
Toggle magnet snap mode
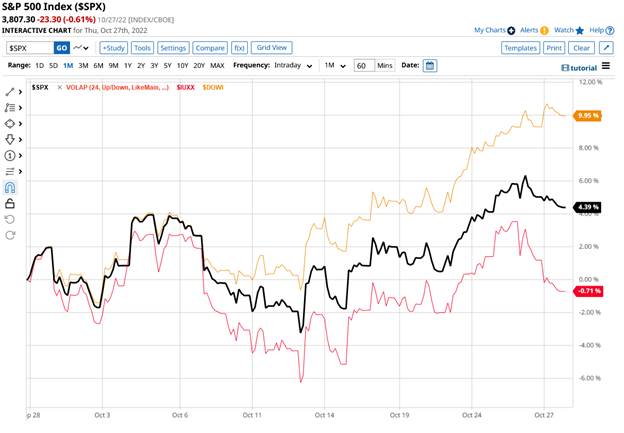[x=10, y=187]
